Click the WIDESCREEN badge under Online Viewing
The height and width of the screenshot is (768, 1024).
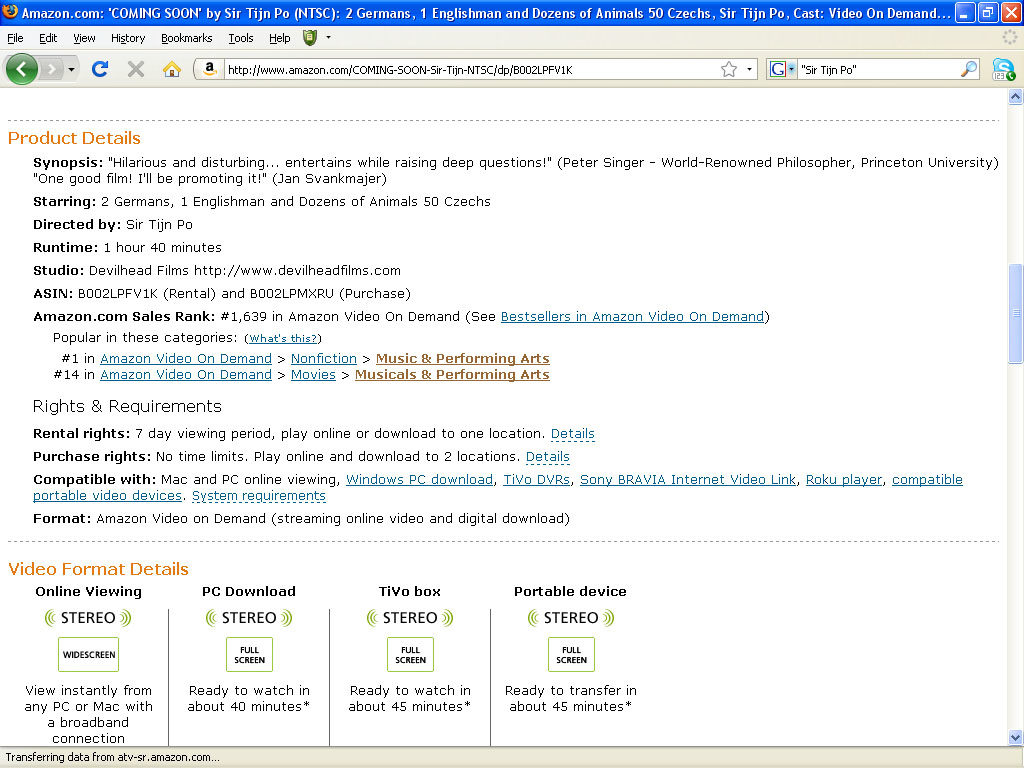[x=88, y=654]
